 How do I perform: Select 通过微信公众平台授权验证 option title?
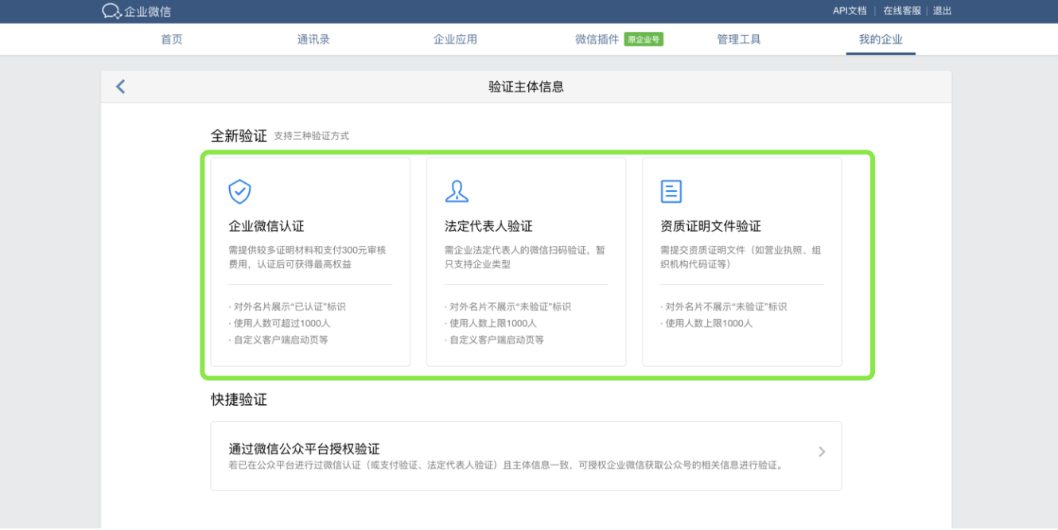304,449
